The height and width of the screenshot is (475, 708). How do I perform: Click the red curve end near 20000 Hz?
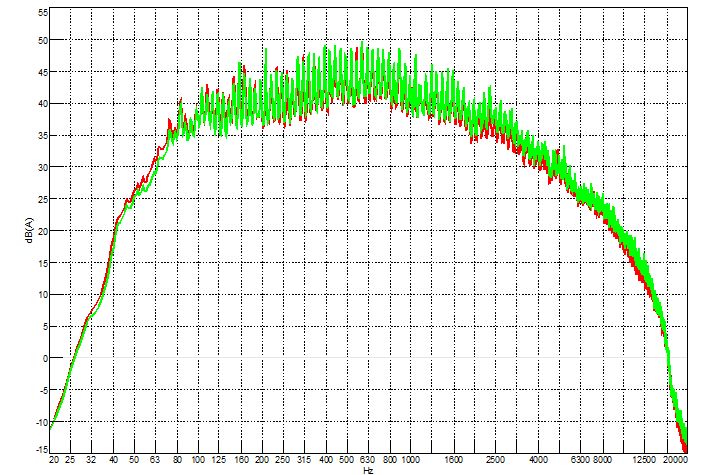coord(684,446)
